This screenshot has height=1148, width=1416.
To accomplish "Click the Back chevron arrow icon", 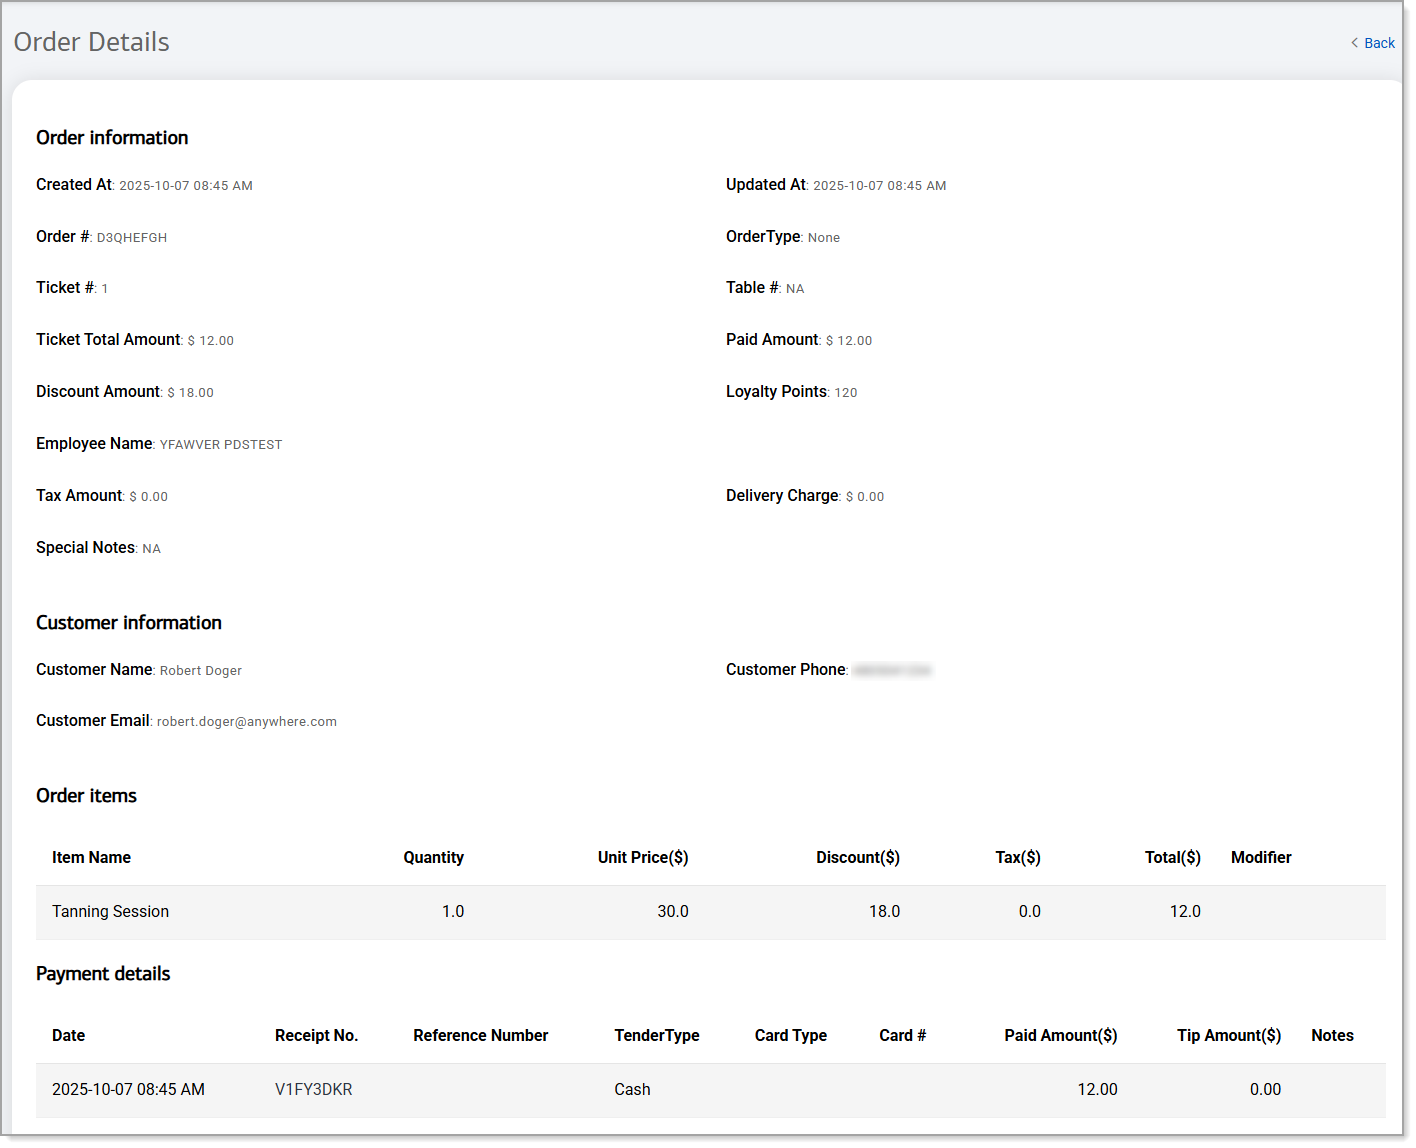I will (x=1354, y=43).
